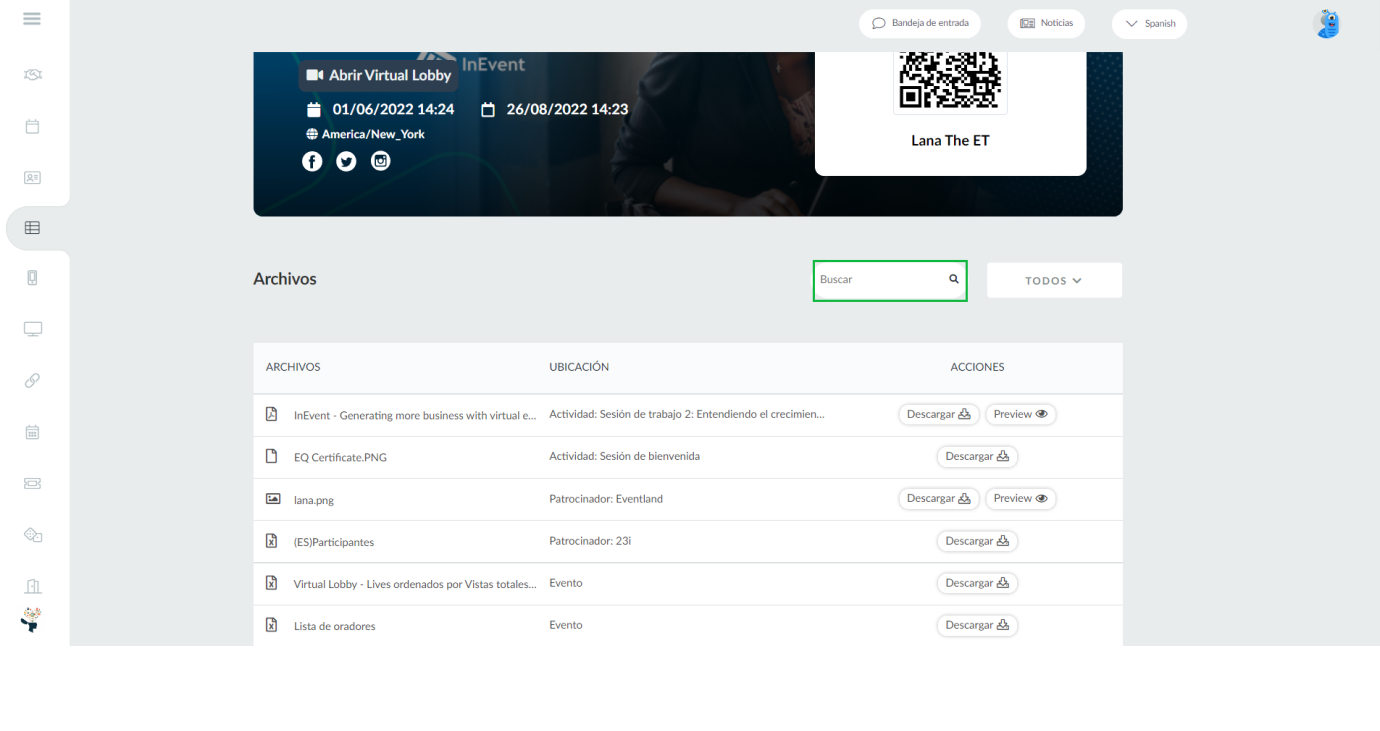The image size is (1380, 731).
Task: Open Noticias
Action: (x=1046, y=23)
